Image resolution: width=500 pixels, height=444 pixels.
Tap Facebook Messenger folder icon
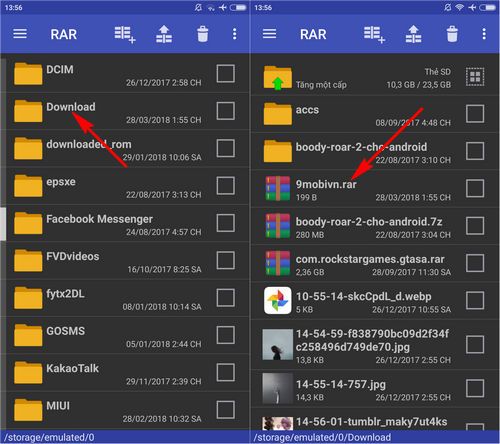tap(28, 223)
